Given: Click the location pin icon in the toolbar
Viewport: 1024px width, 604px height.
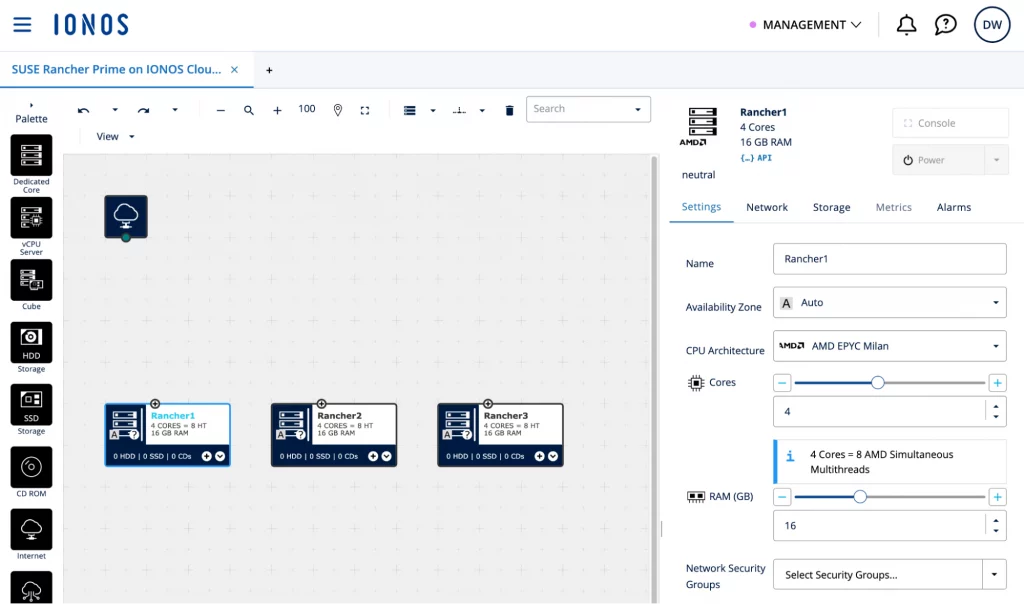Looking at the screenshot, I should point(337,110).
